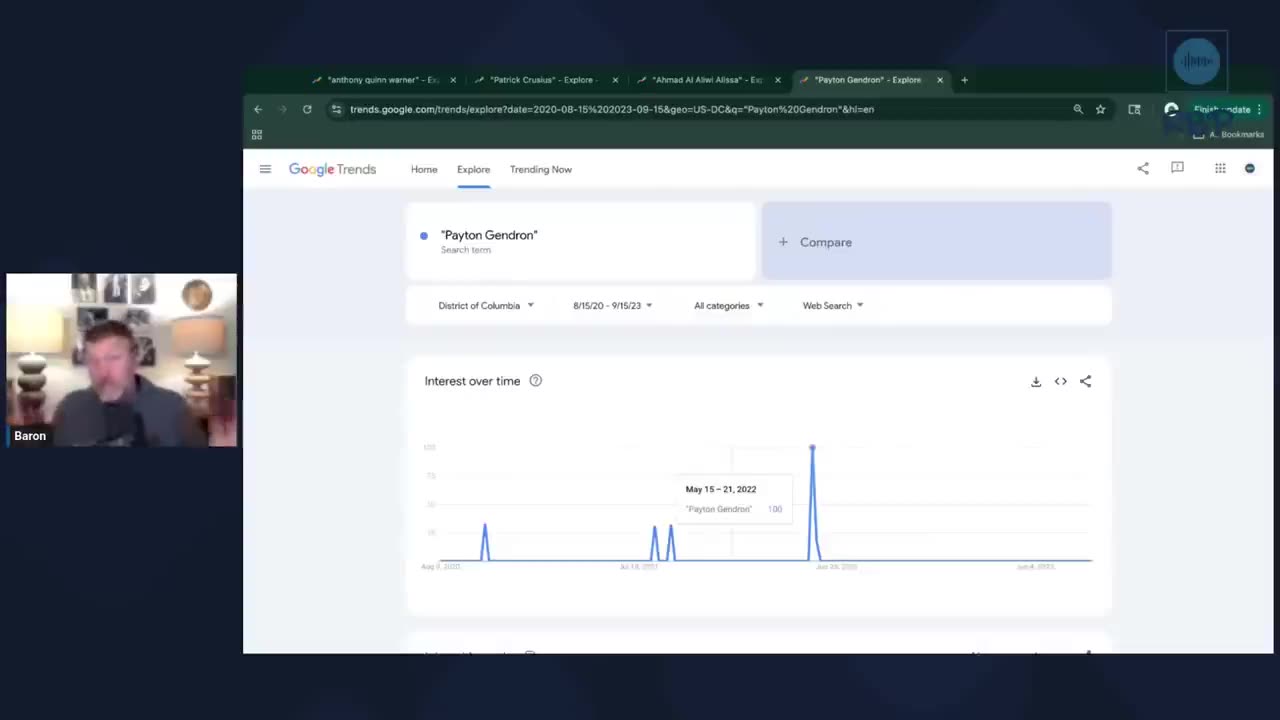Click the "Payton Gendron" search term box
The image size is (1280, 720).
[x=580, y=241]
